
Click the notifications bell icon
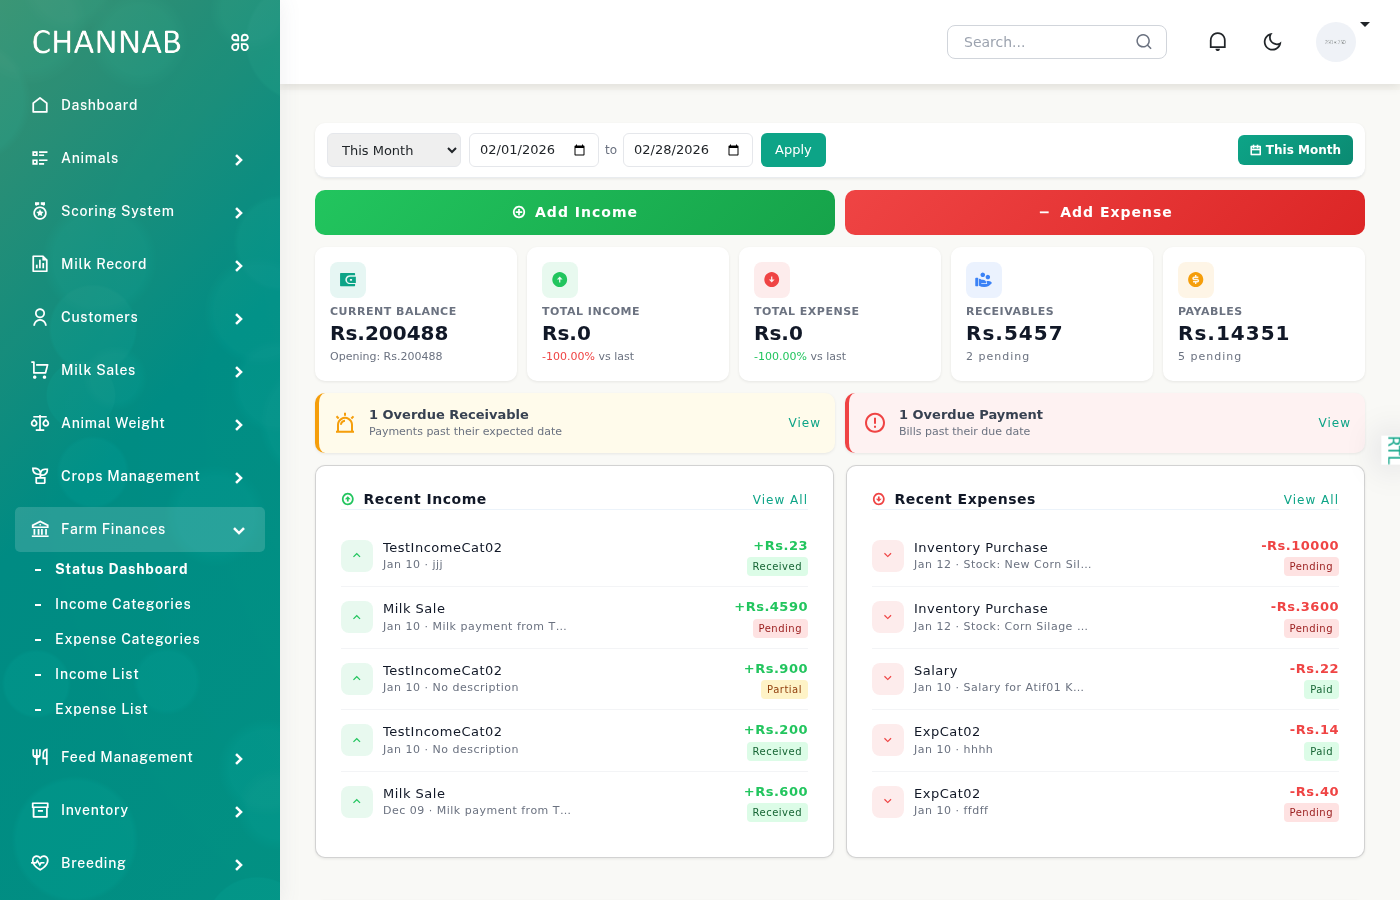tap(1217, 41)
